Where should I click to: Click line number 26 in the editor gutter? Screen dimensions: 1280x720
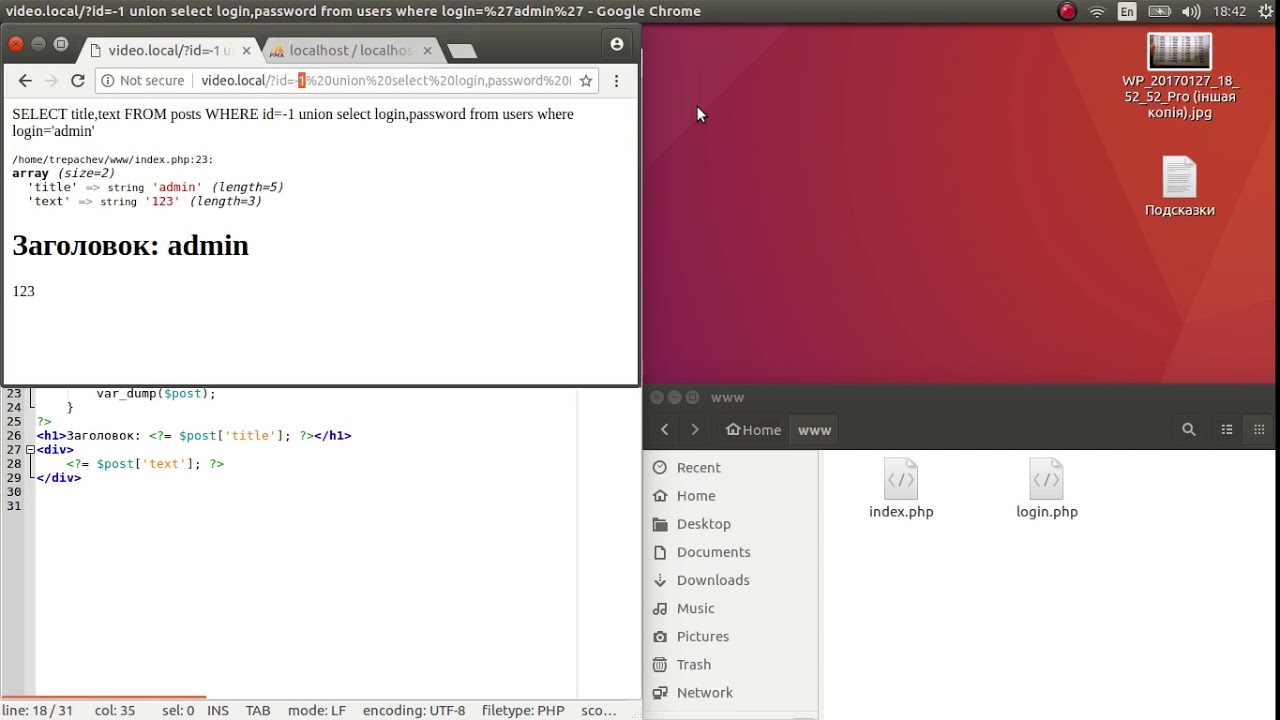click(x=14, y=436)
